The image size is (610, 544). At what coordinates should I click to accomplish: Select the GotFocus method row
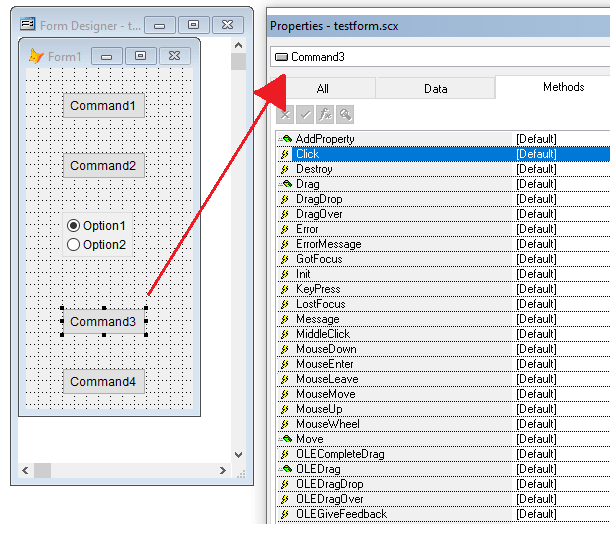pyautogui.click(x=443, y=259)
